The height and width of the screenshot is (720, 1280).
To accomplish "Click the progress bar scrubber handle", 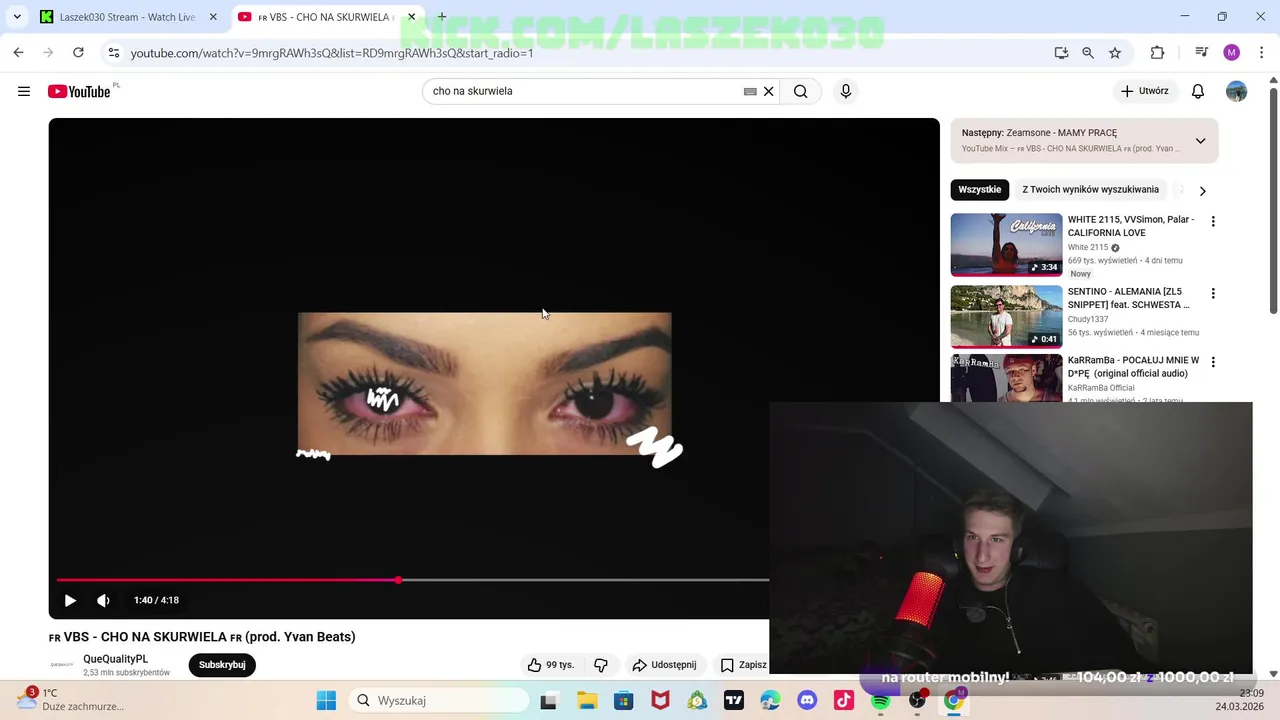I will [398, 580].
